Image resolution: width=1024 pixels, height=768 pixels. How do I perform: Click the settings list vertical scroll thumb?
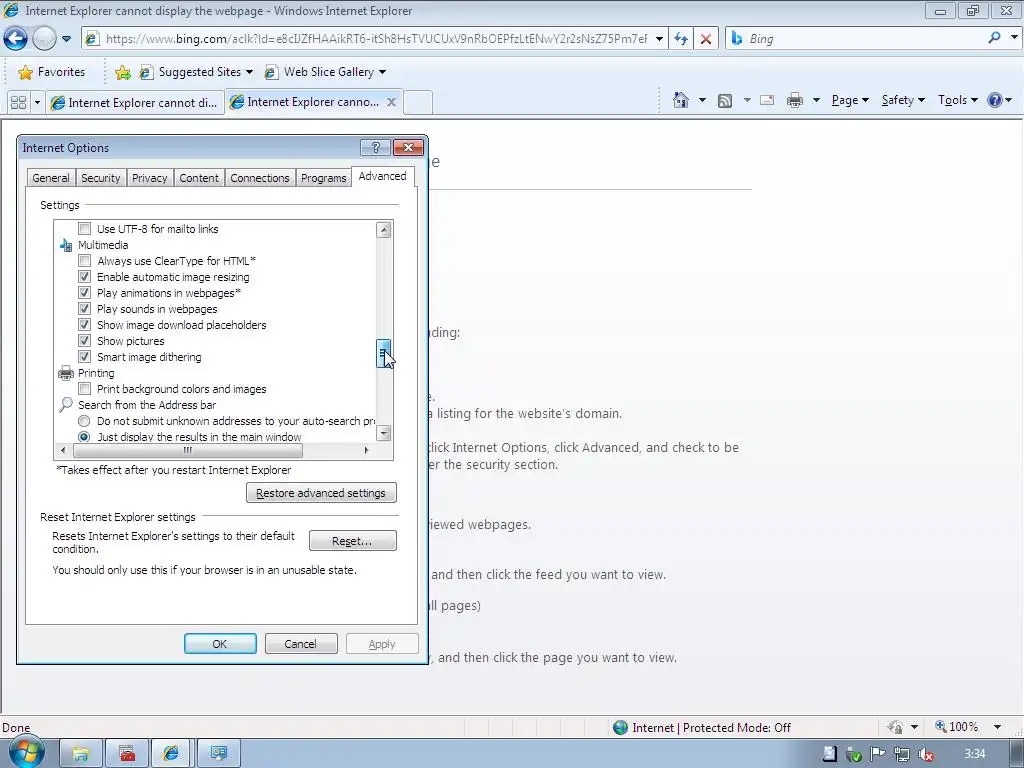[x=384, y=353]
